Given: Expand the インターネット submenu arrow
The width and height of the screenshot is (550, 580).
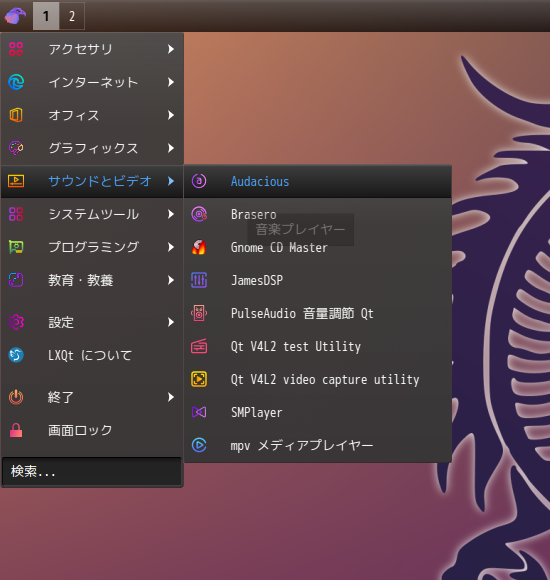Looking at the screenshot, I should 171,82.
